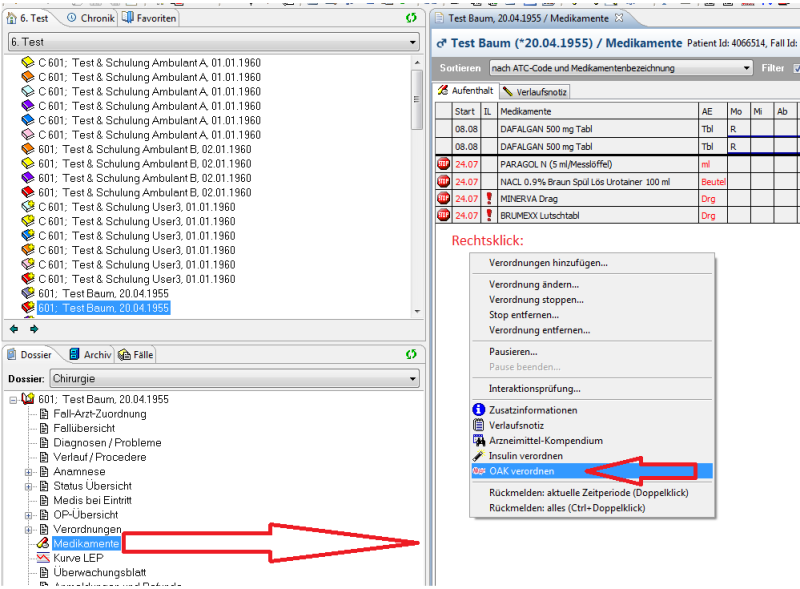
Task: Click the stop sign icon on the BRUMEXX row
Action: 443,215
